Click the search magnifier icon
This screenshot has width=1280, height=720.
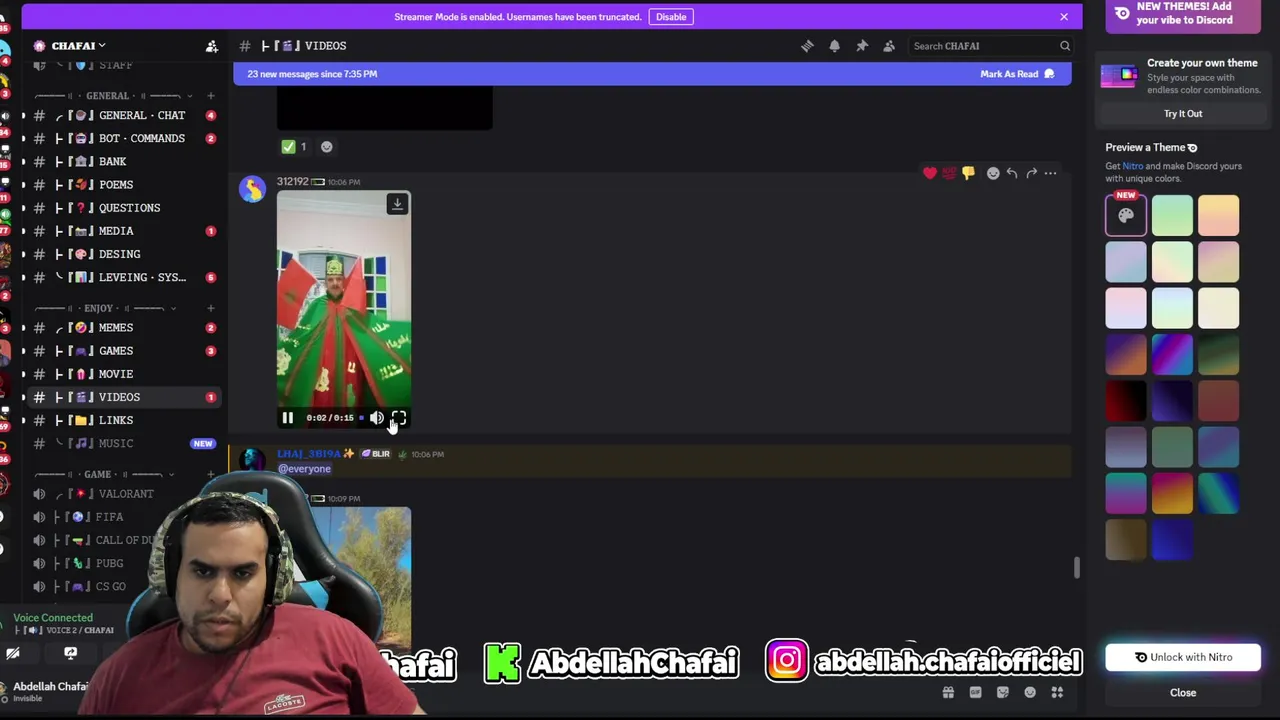1065,46
